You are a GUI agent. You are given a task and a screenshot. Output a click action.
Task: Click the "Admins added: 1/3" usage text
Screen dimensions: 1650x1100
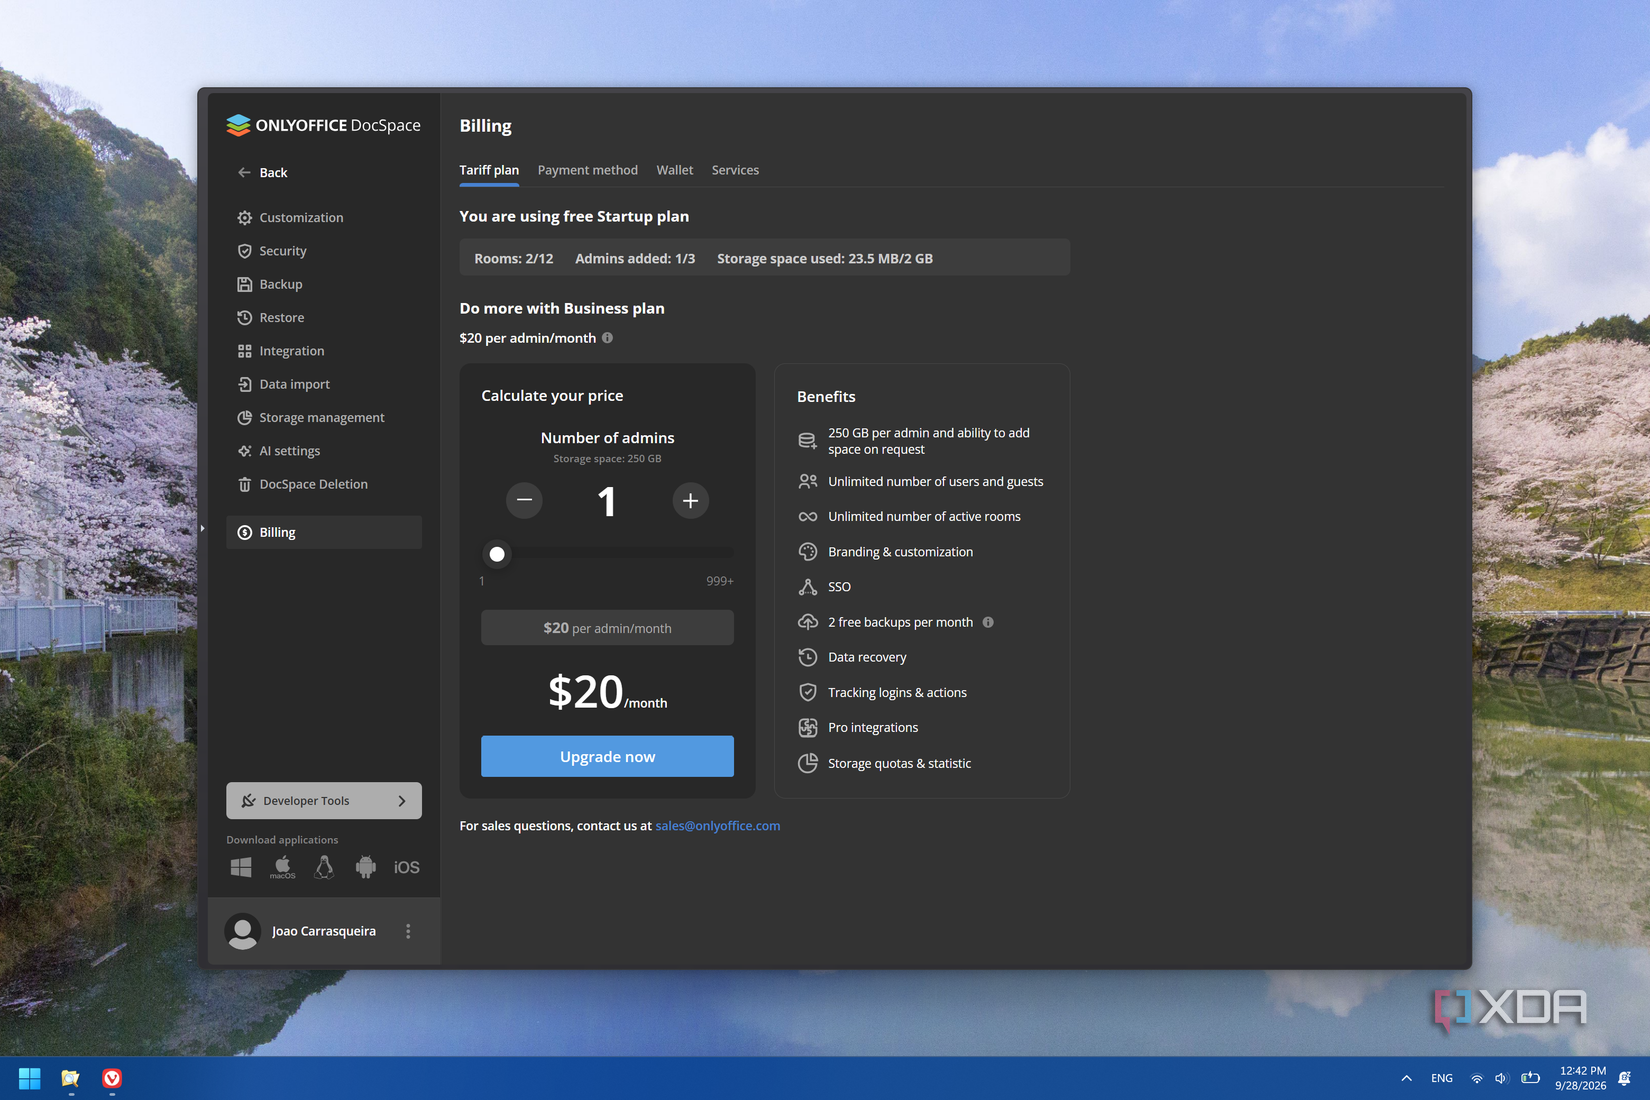click(635, 258)
